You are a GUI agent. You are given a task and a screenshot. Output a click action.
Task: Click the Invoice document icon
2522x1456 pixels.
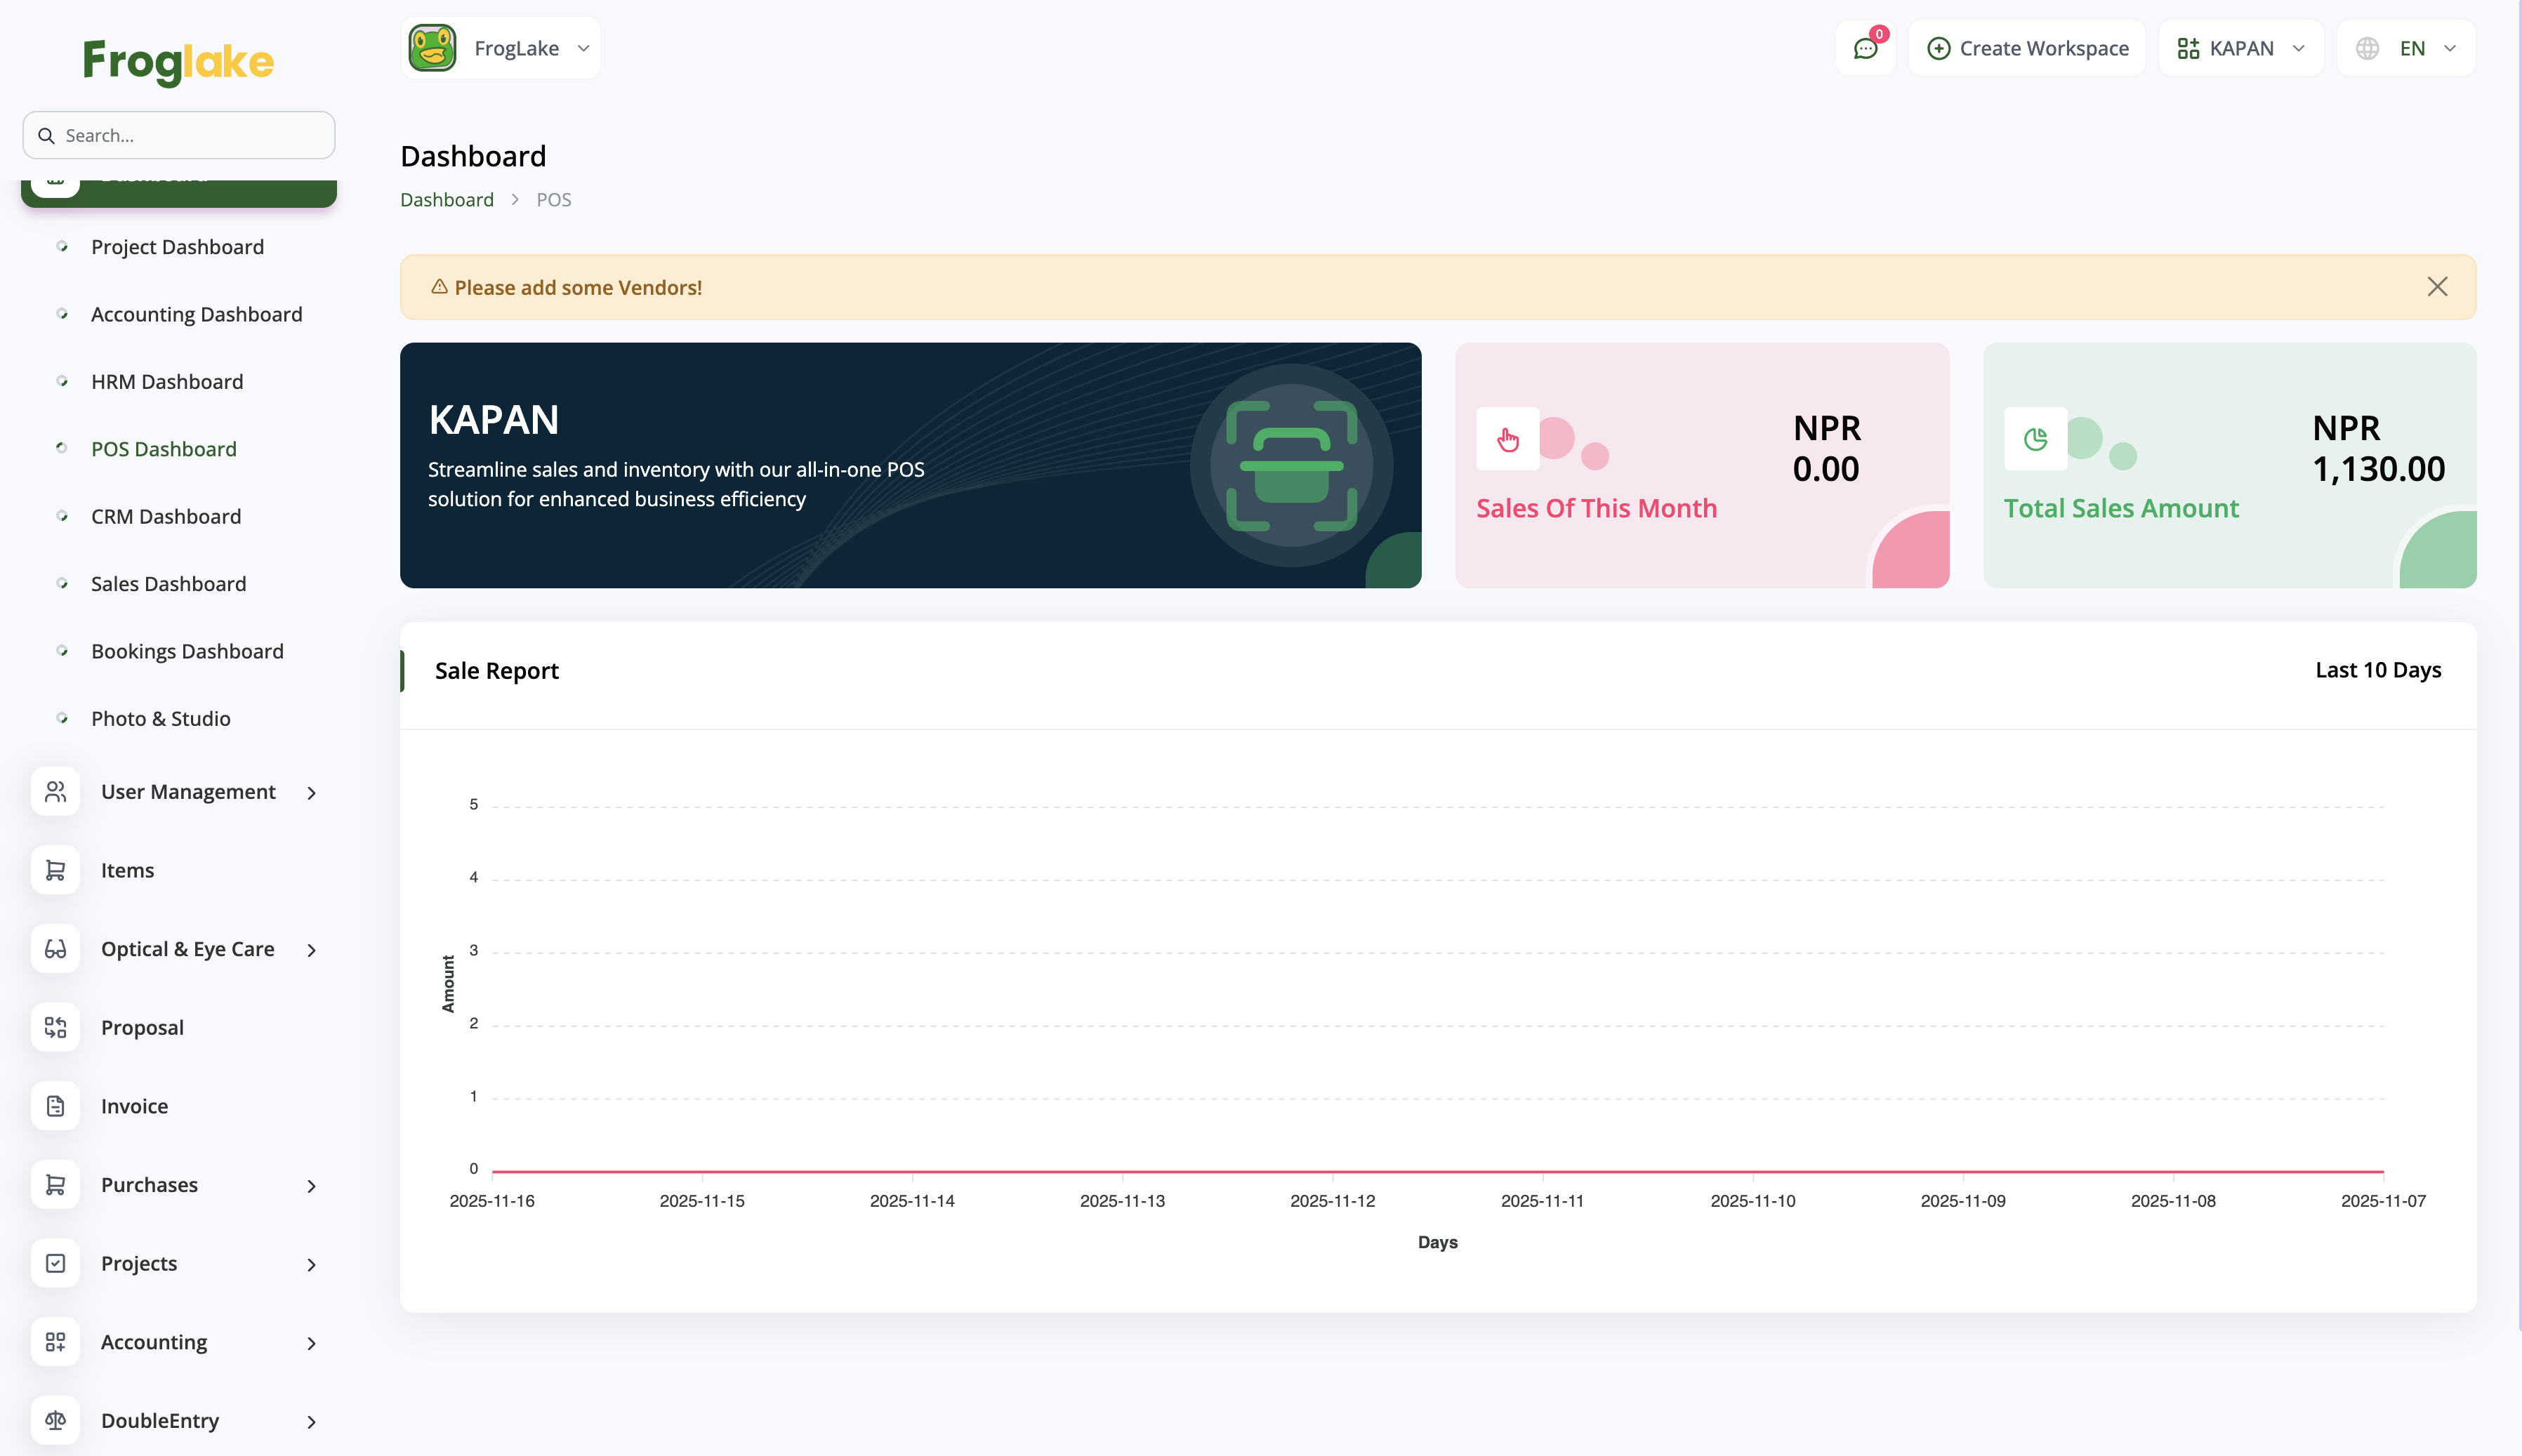55,1106
